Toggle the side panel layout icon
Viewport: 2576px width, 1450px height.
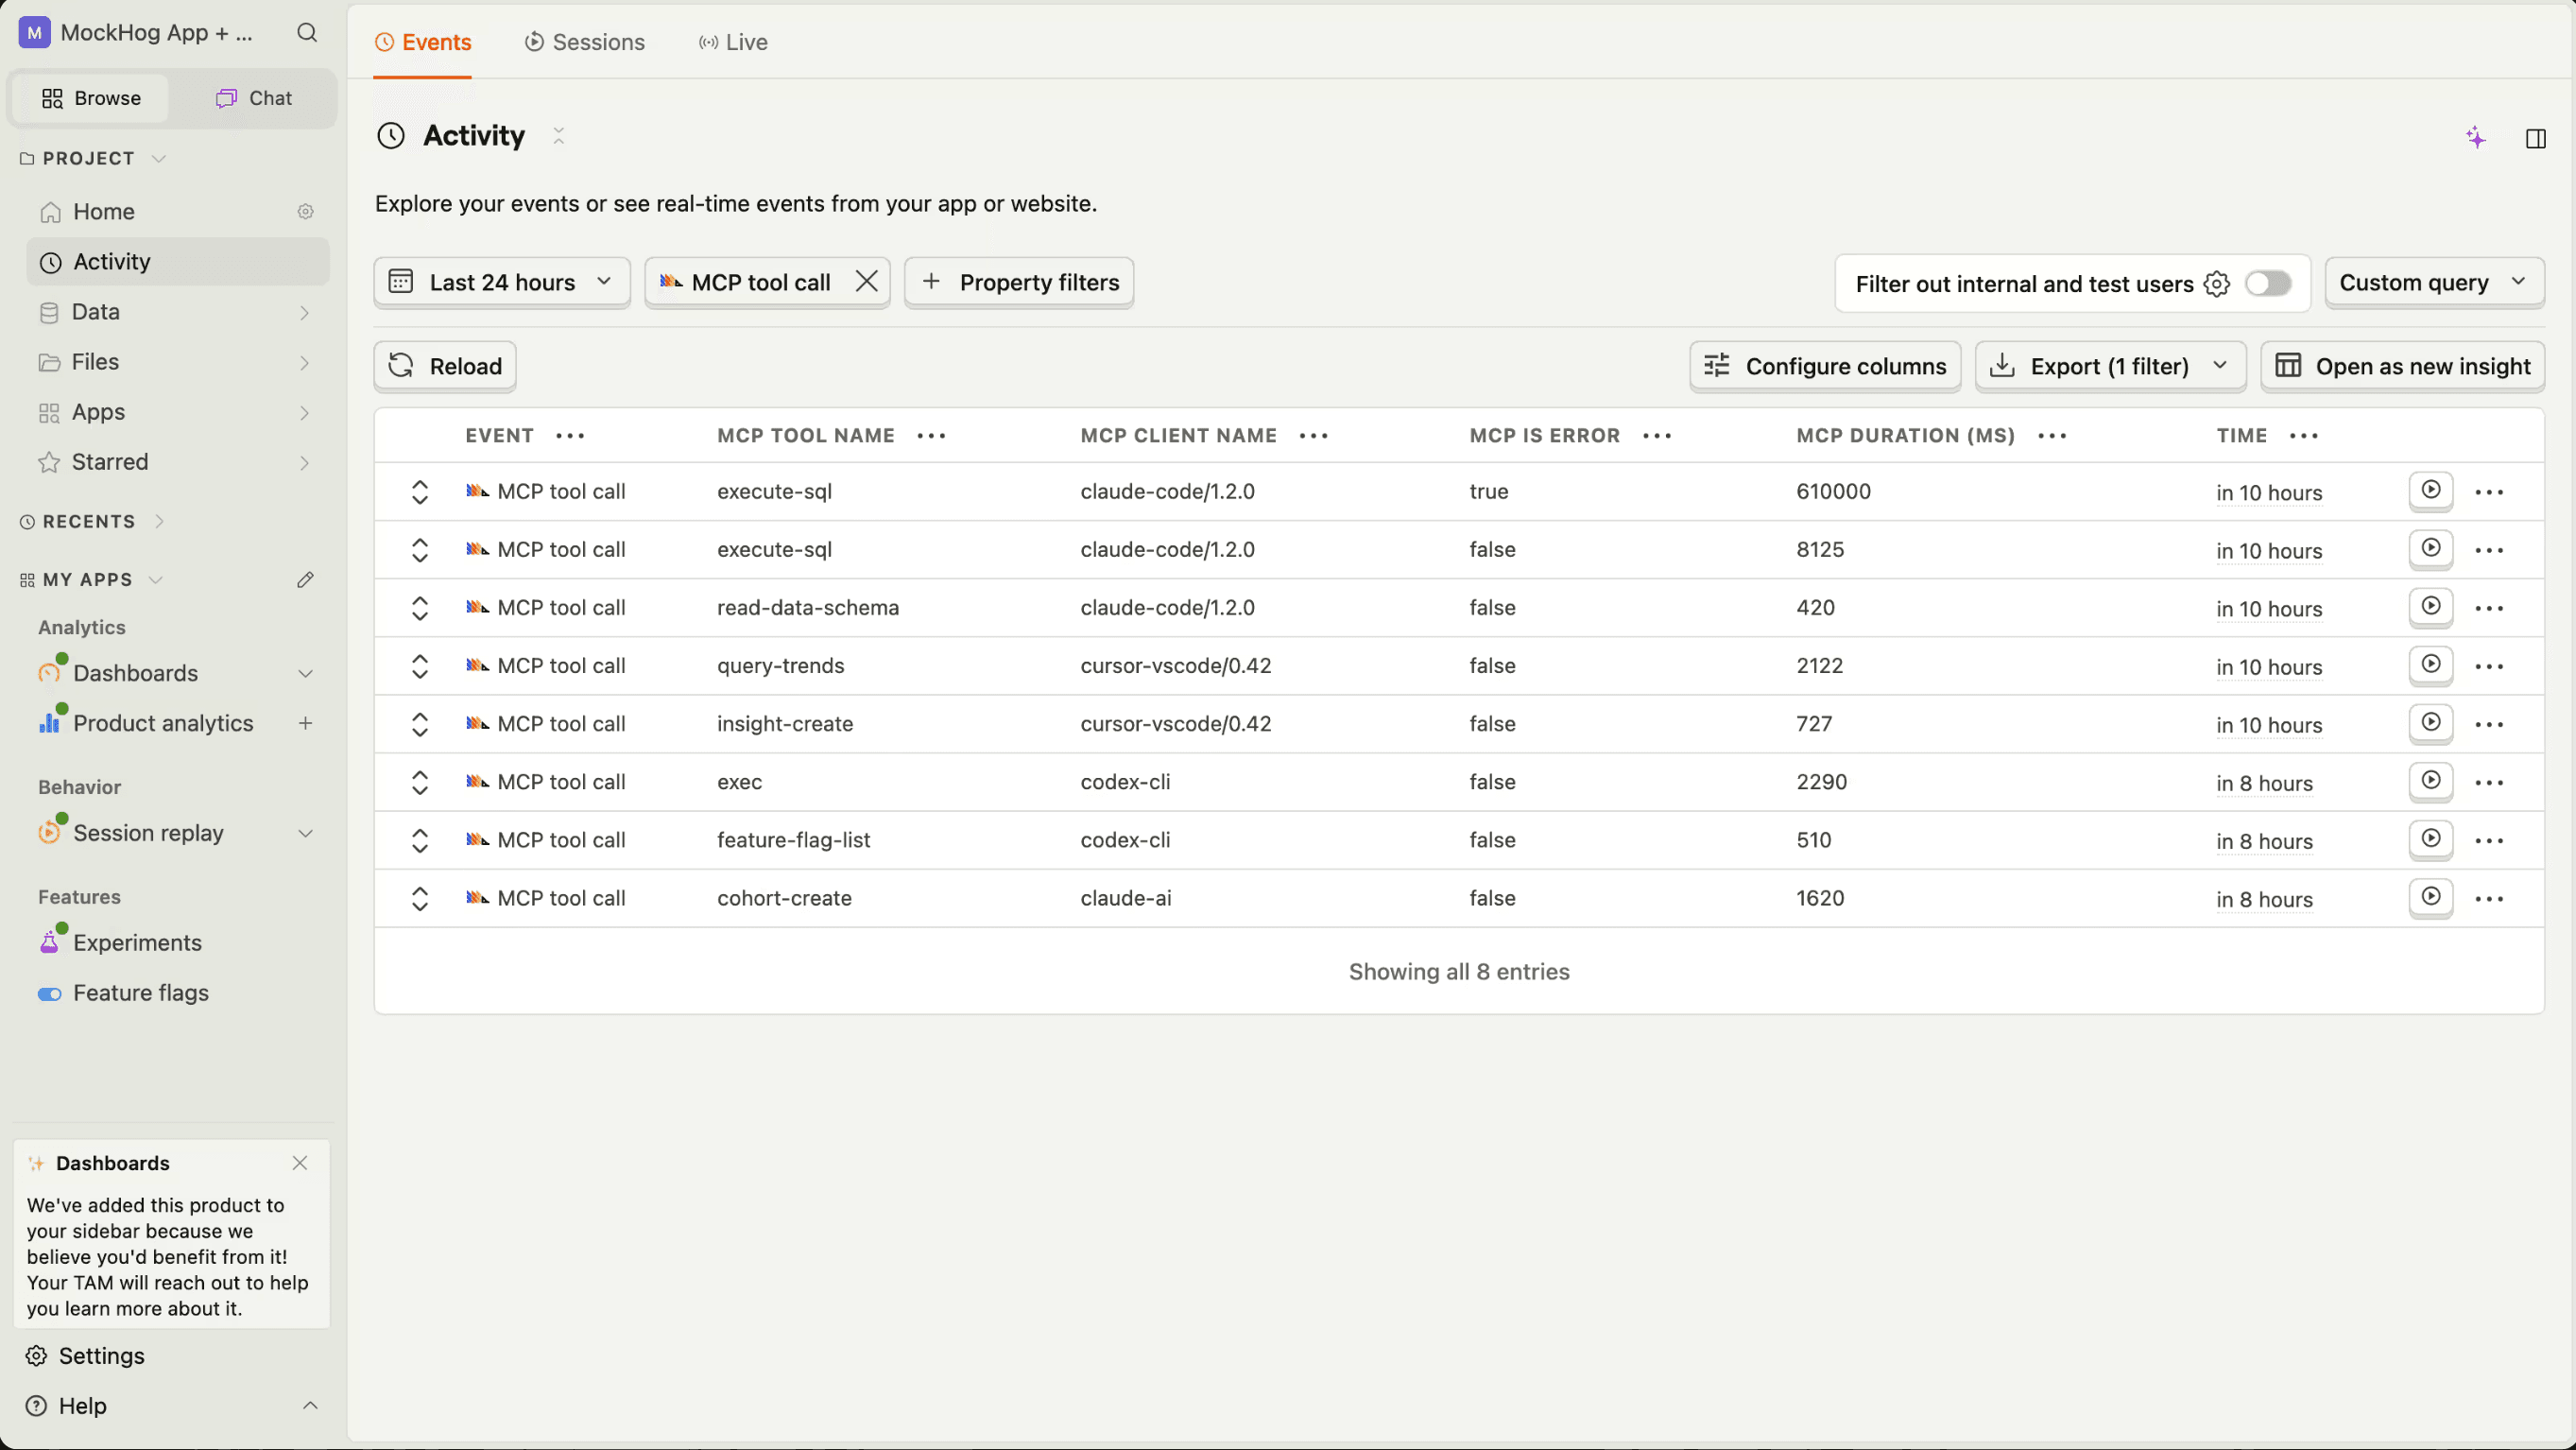[2535, 138]
